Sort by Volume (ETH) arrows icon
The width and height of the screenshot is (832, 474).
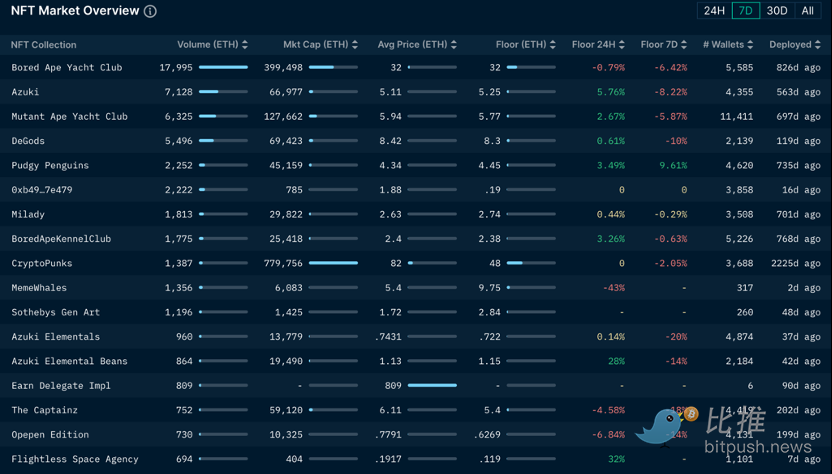click(245, 45)
